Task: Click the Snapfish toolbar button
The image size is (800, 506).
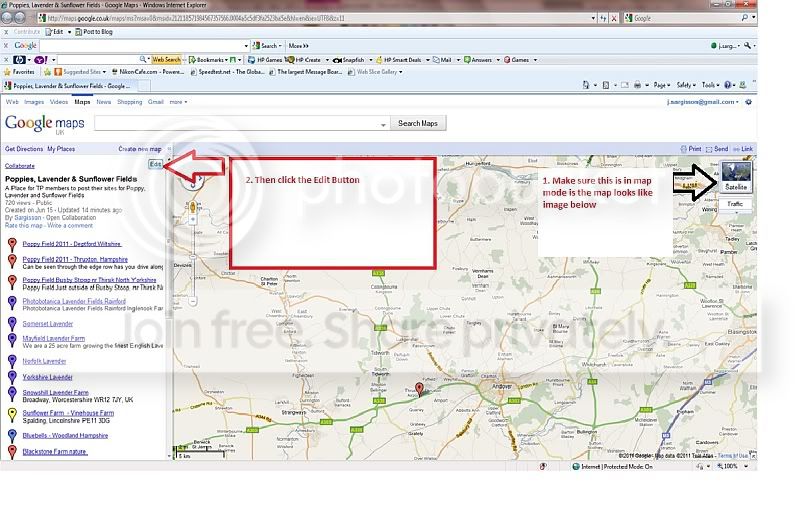Action: (x=348, y=60)
